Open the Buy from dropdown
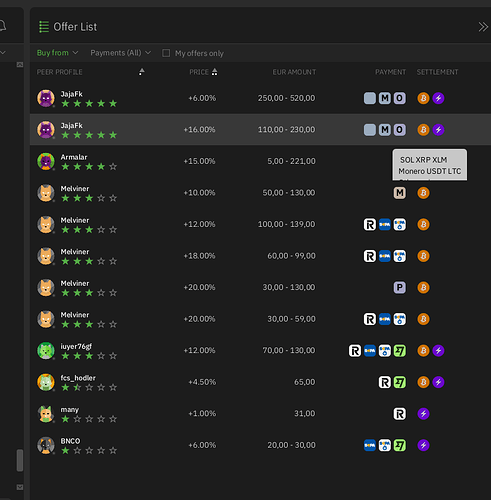Image resolution: width=491 pixels, height=500 pixels. click(x=57, y=53)
